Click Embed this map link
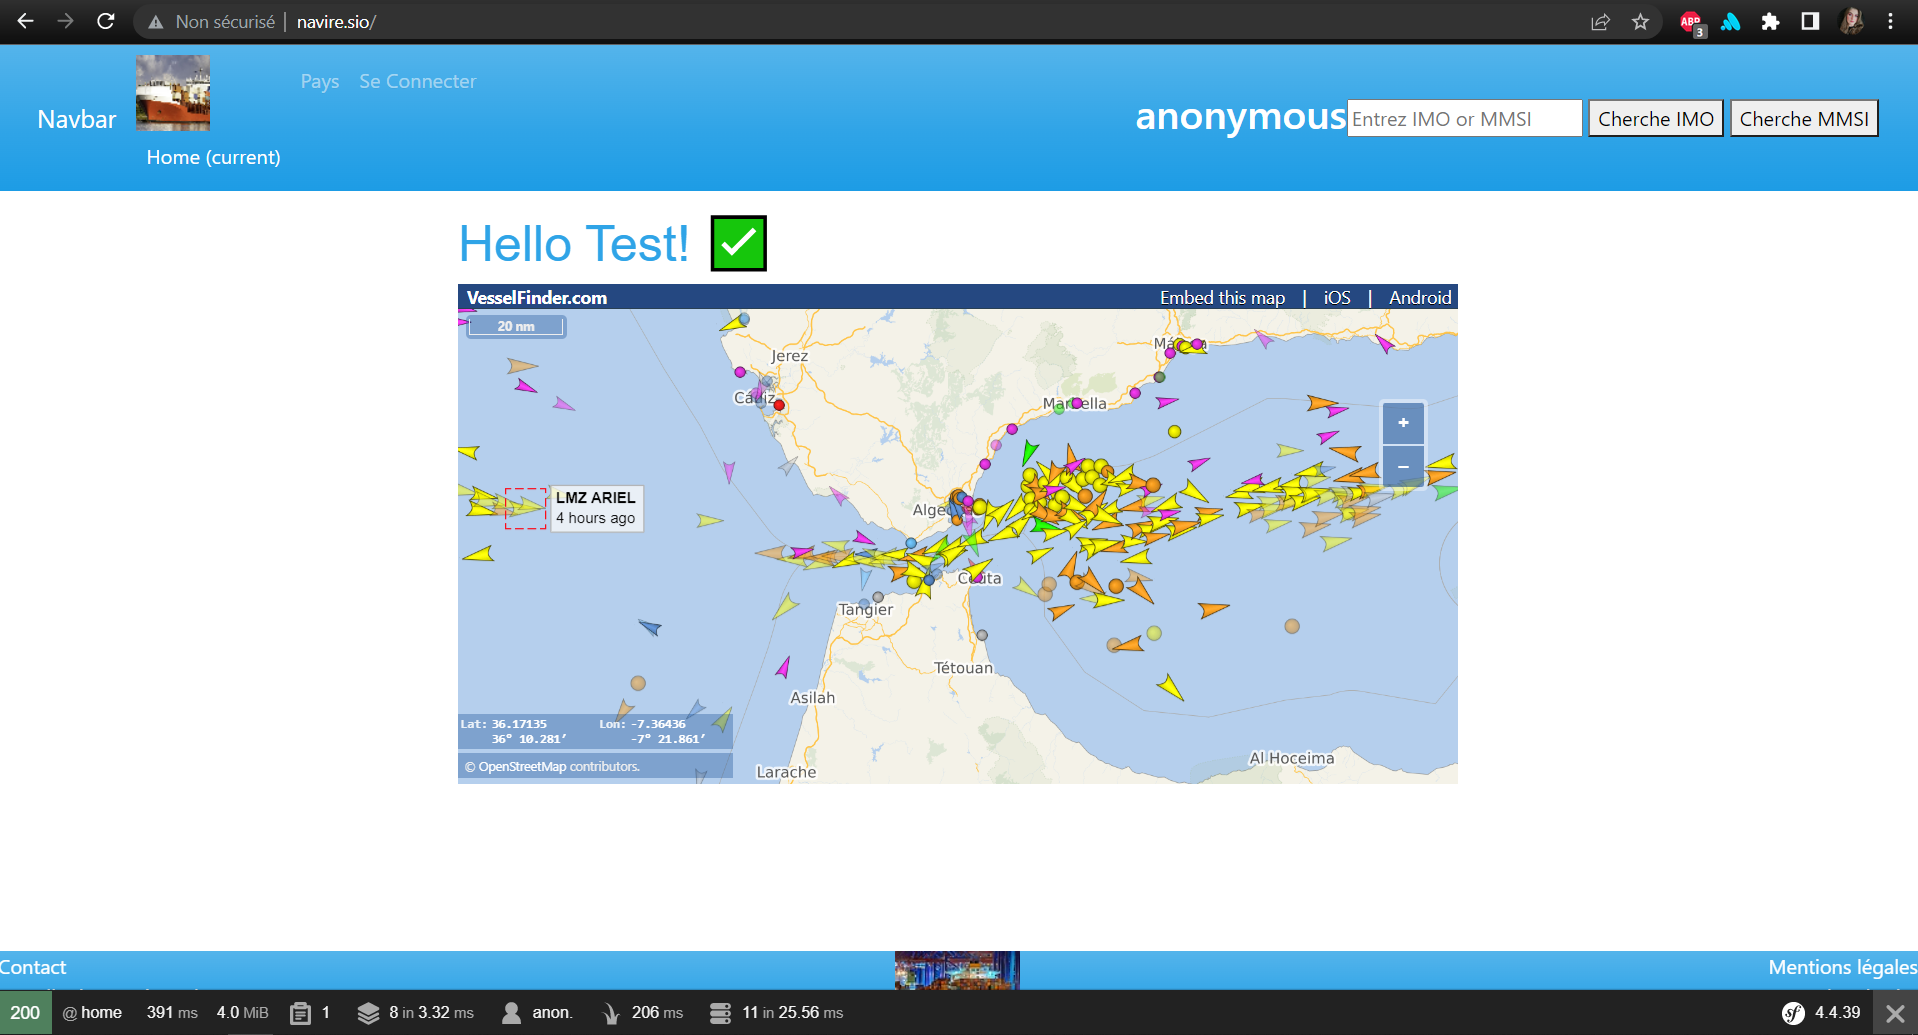 [x=1222, y=298]
